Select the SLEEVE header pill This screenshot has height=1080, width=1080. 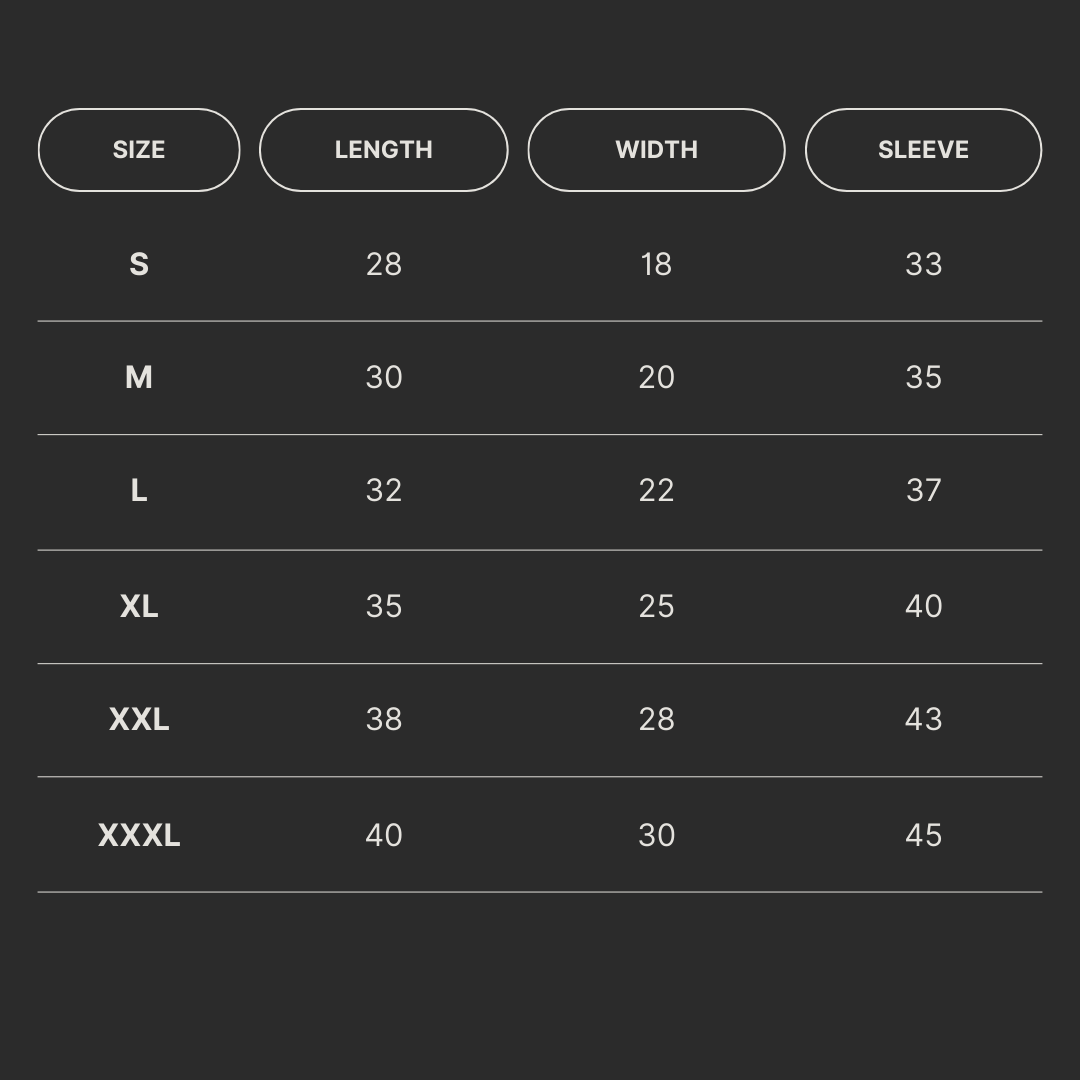point(923,150)
